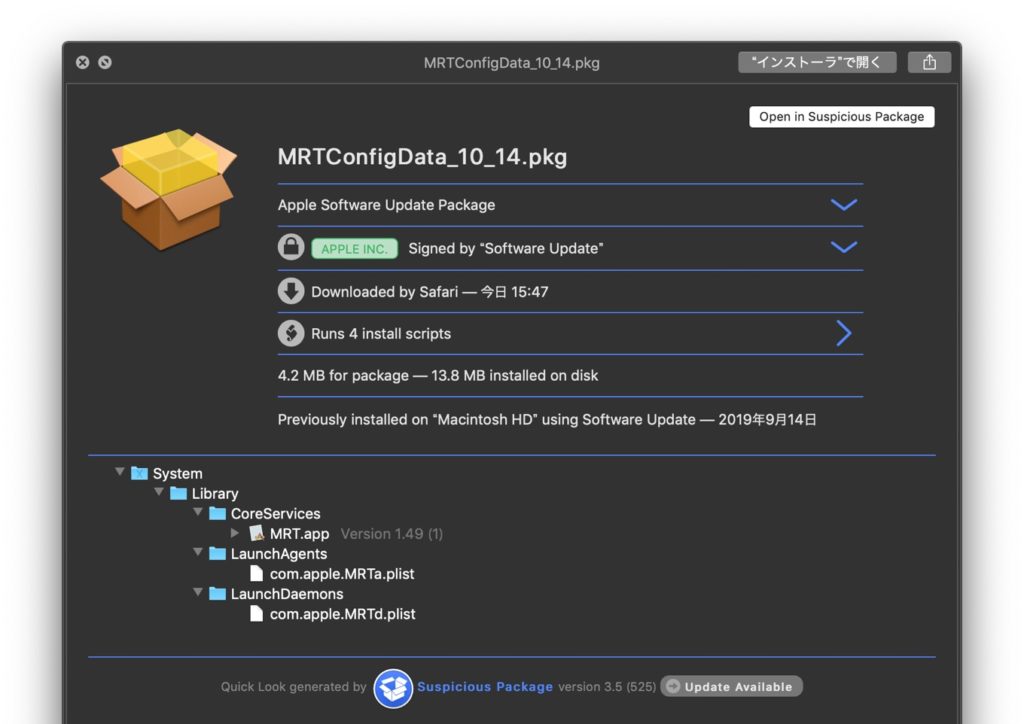Click the com.apple.MRTa.plist file icon
Screen dimensions: 1024x724
pos(258,573)
